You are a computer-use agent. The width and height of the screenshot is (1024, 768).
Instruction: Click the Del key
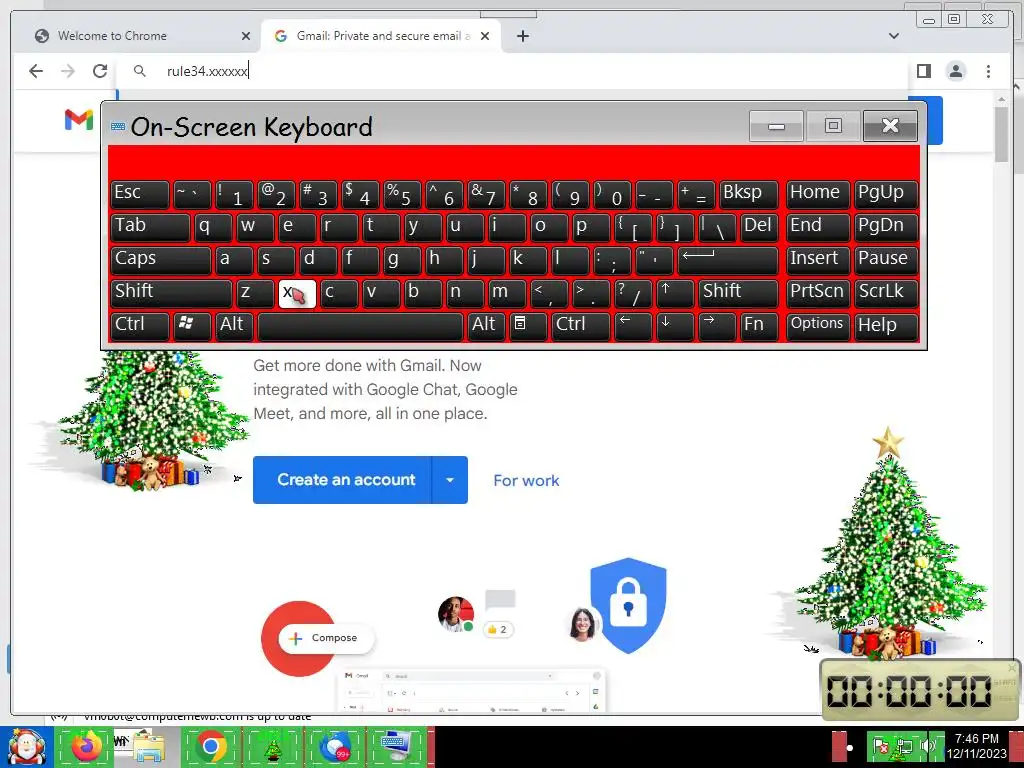(x=759, y=227)
